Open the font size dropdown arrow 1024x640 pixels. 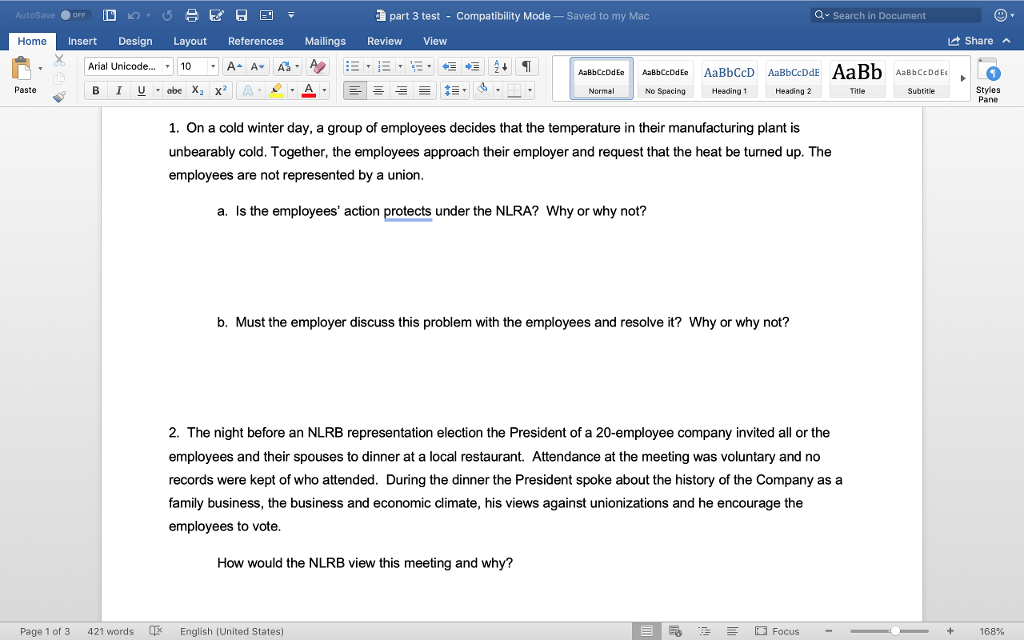tap(213, 67)
